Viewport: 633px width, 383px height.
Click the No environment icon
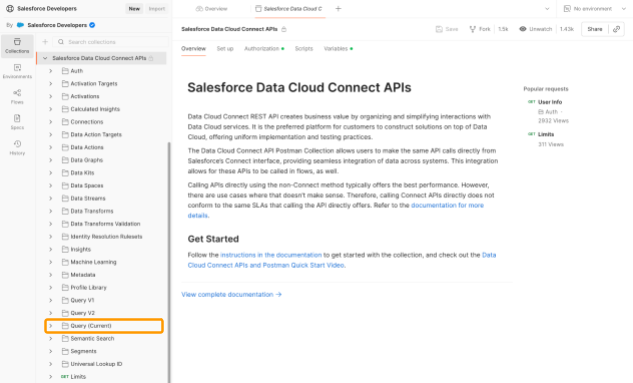[x=567, y=8]
